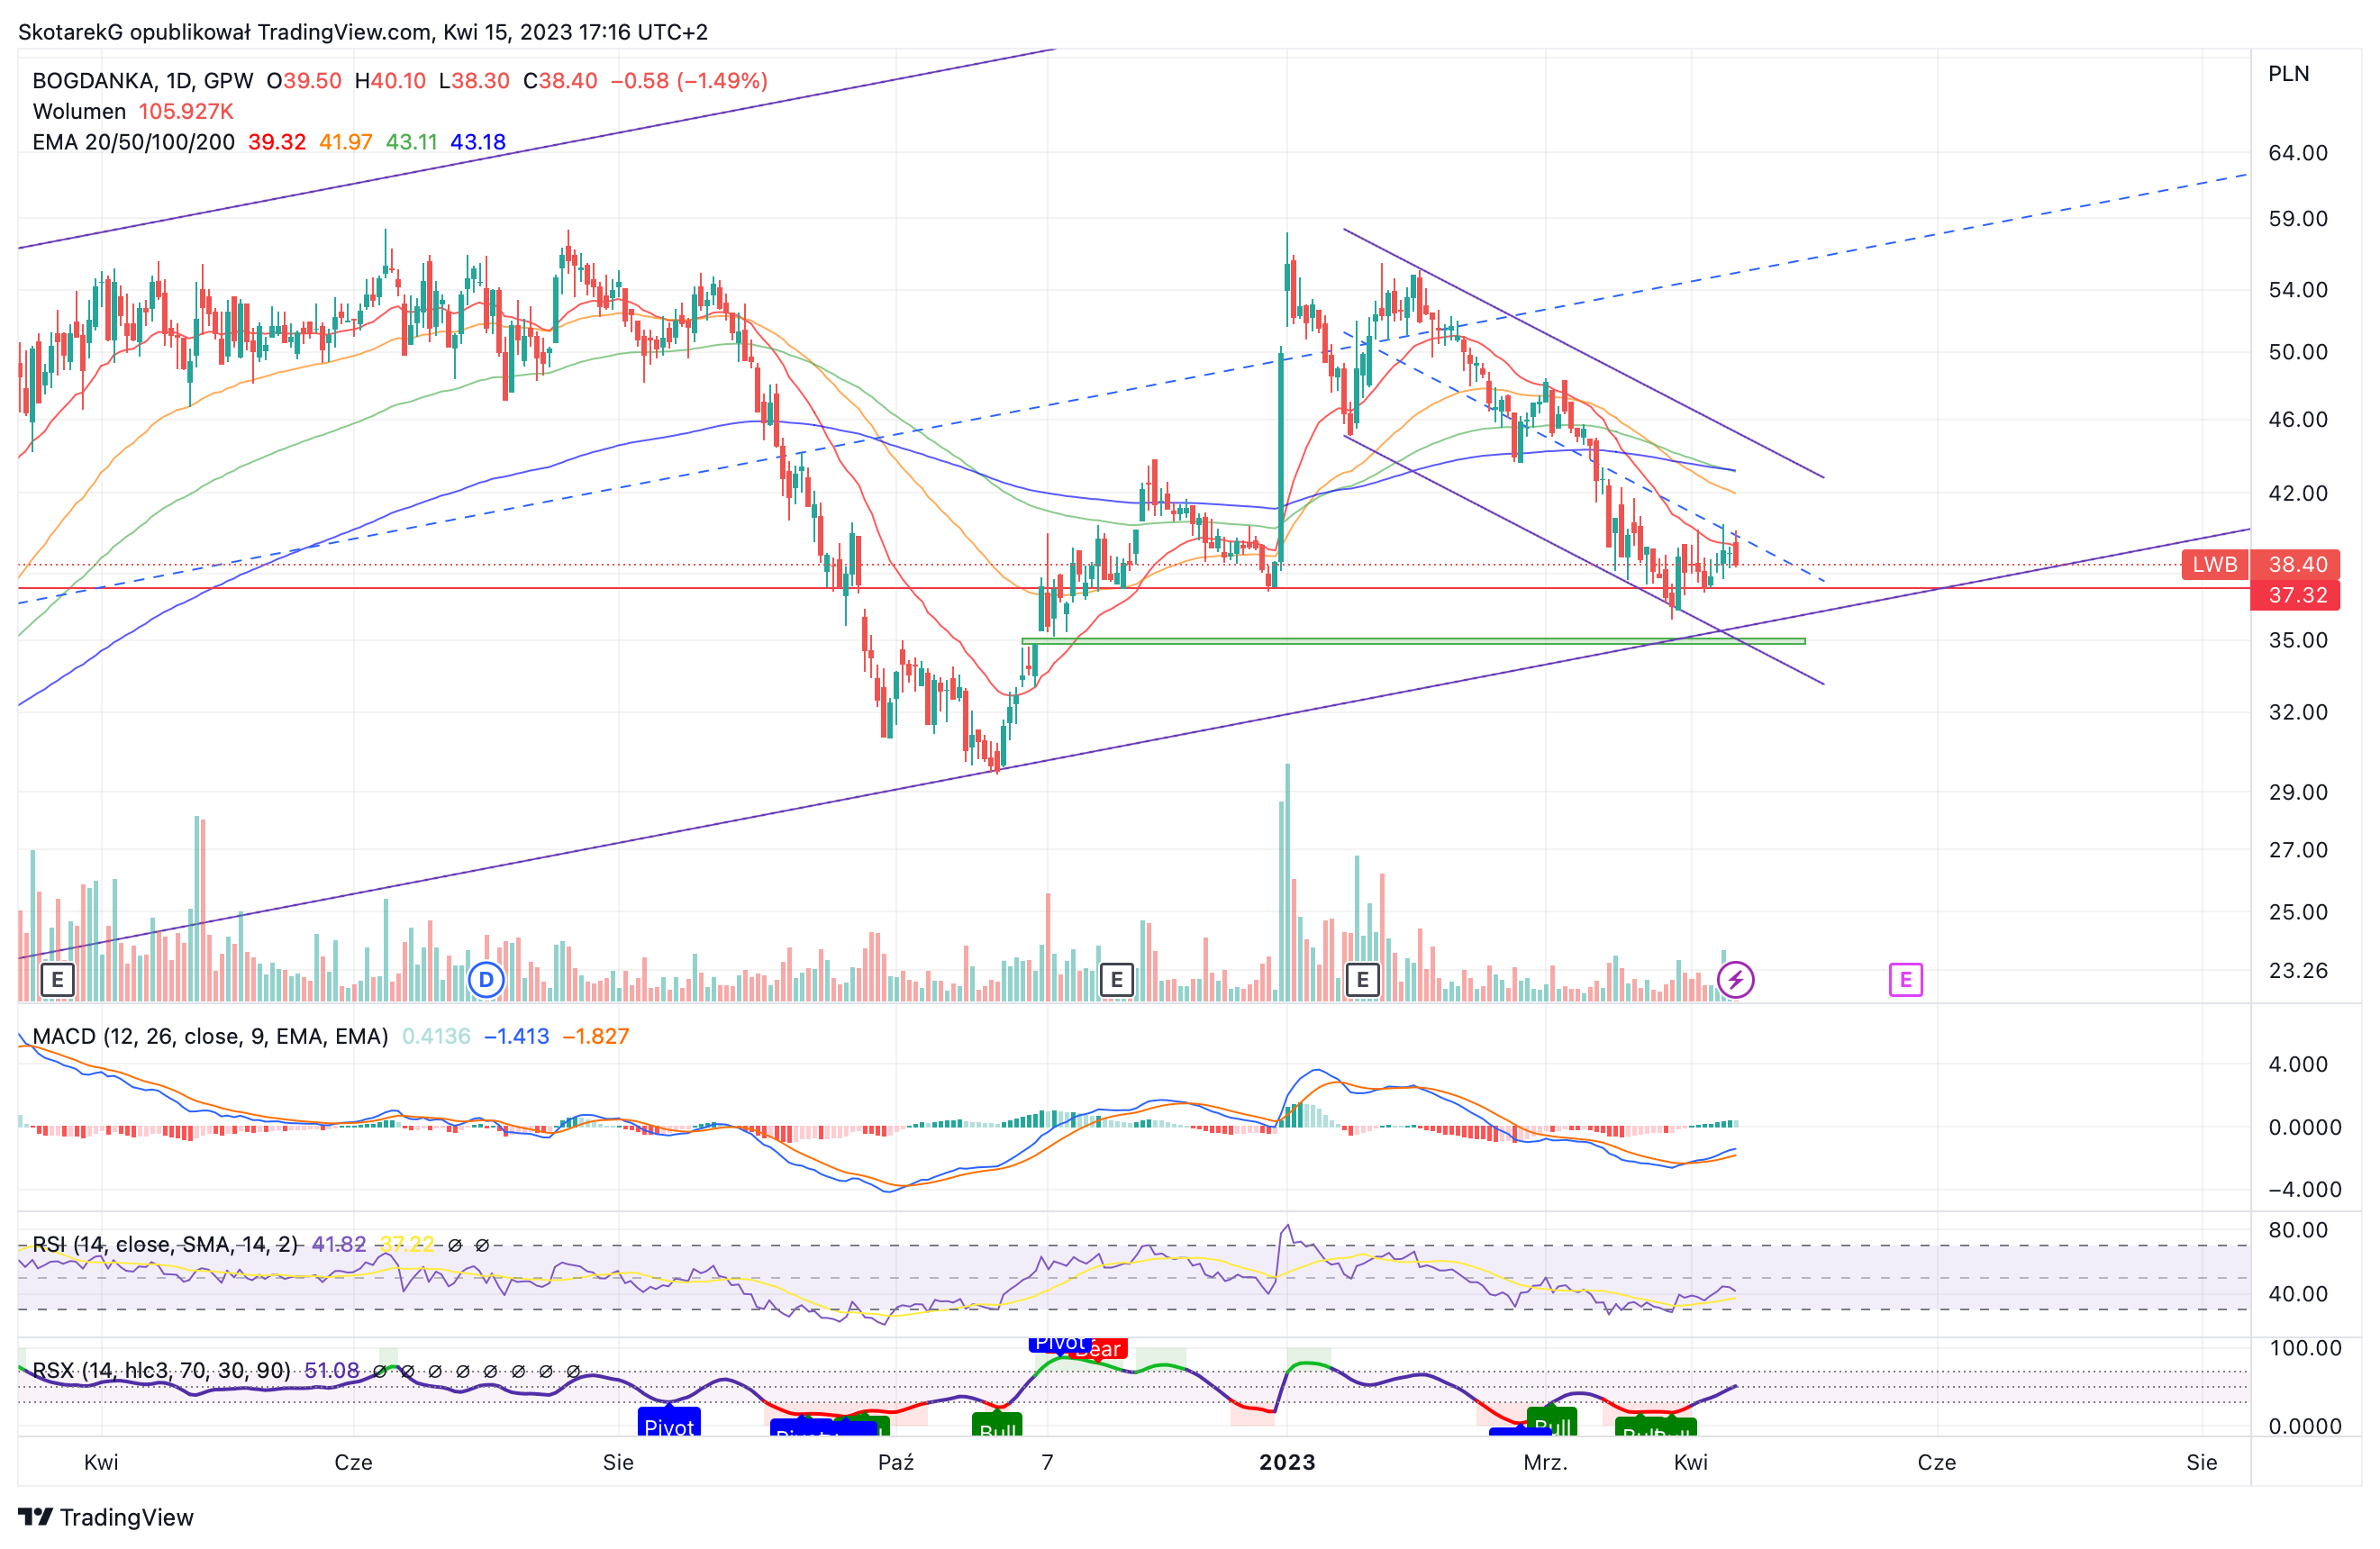This screenshot has height=1549, width=2380.
Task: Click the EMA value 41.97 in orange
Action: click(x=346, y=142)
